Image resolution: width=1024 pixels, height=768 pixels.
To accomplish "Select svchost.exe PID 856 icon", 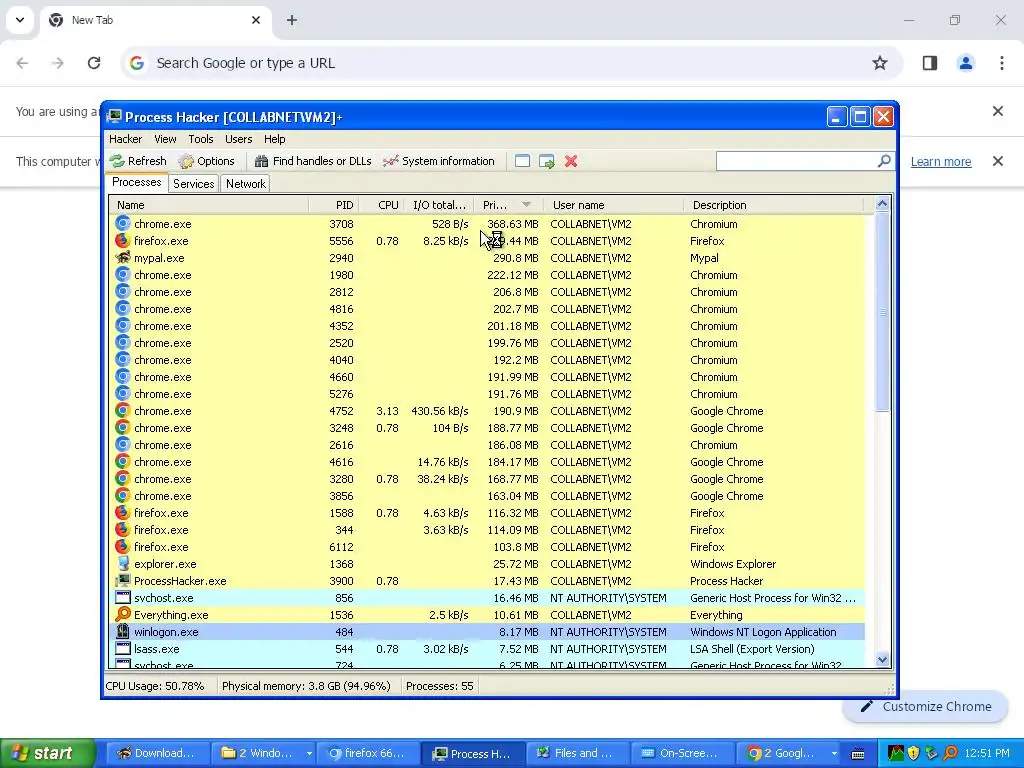I will pos(122,597).
